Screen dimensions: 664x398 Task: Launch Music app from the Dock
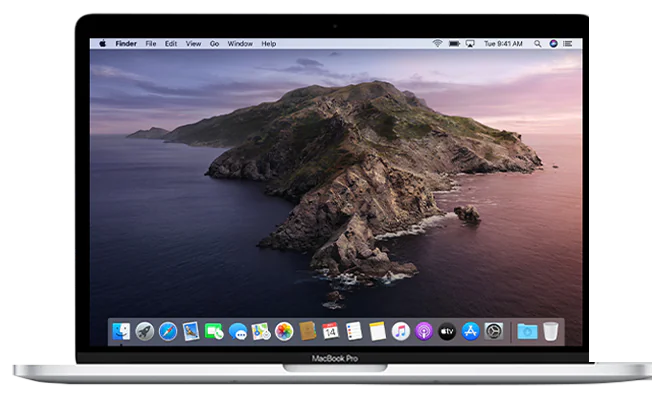click(x=401, y=332)
